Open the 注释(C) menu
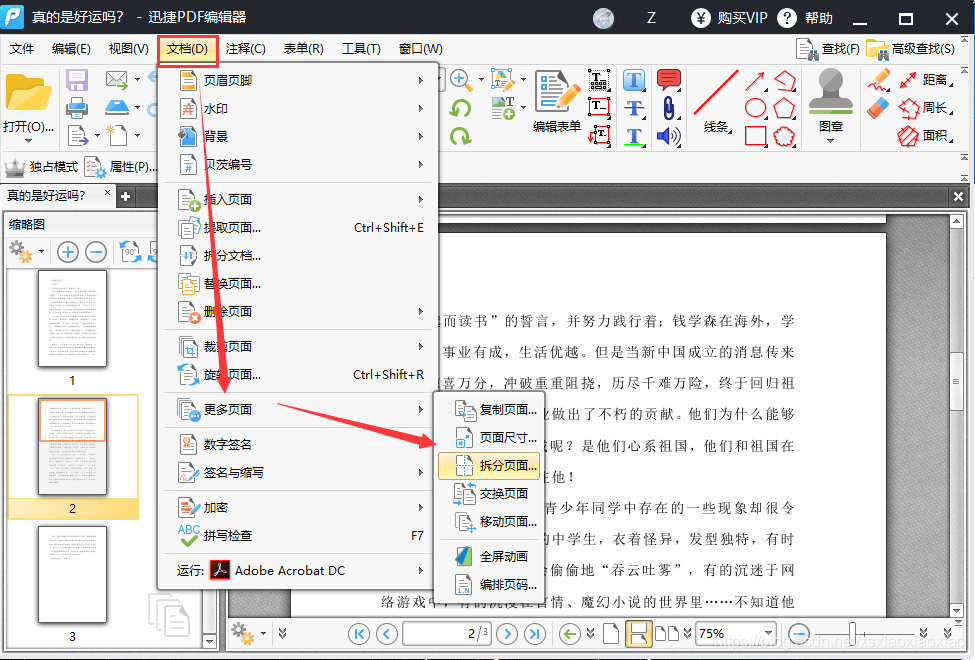 click(x=245, y=49)
